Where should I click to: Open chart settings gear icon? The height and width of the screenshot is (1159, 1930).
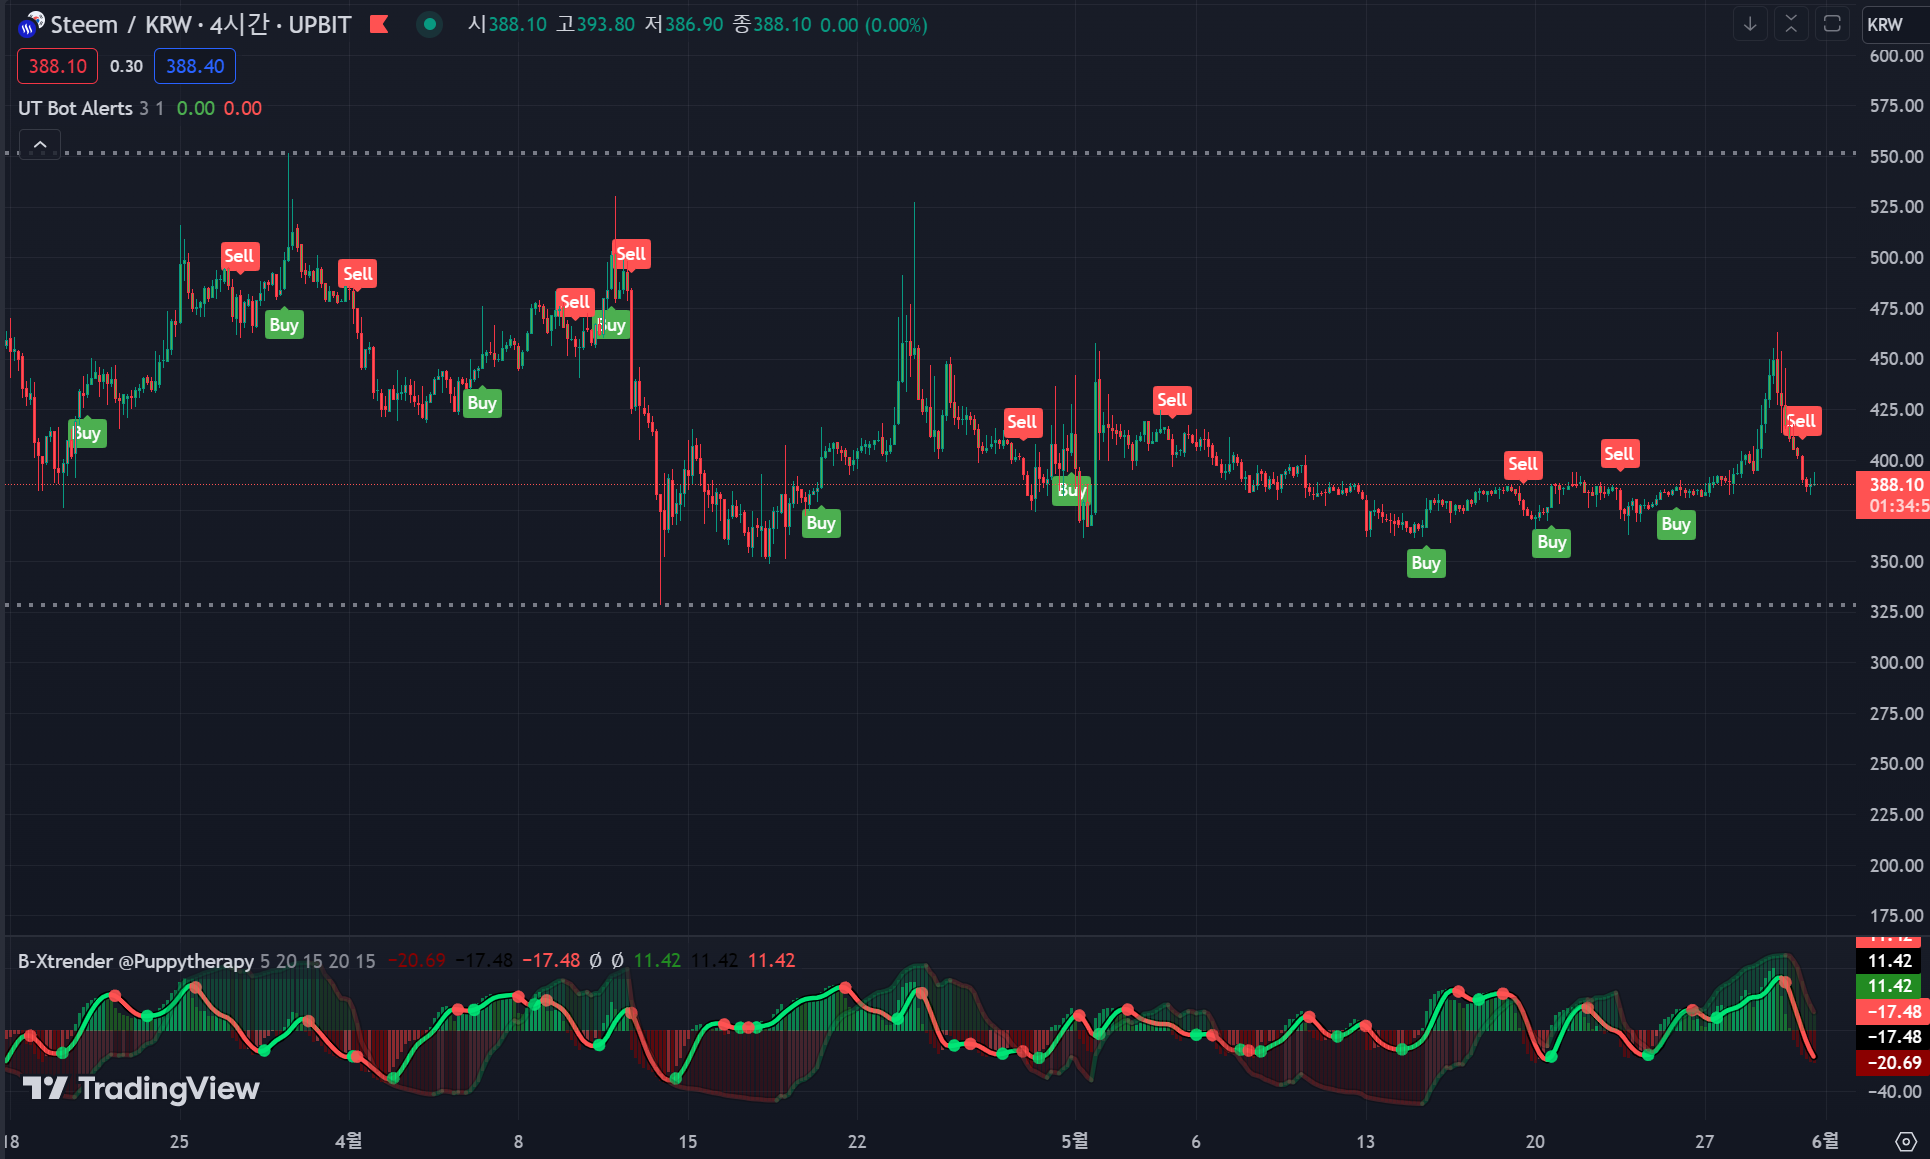[x=1906, y=1141]
